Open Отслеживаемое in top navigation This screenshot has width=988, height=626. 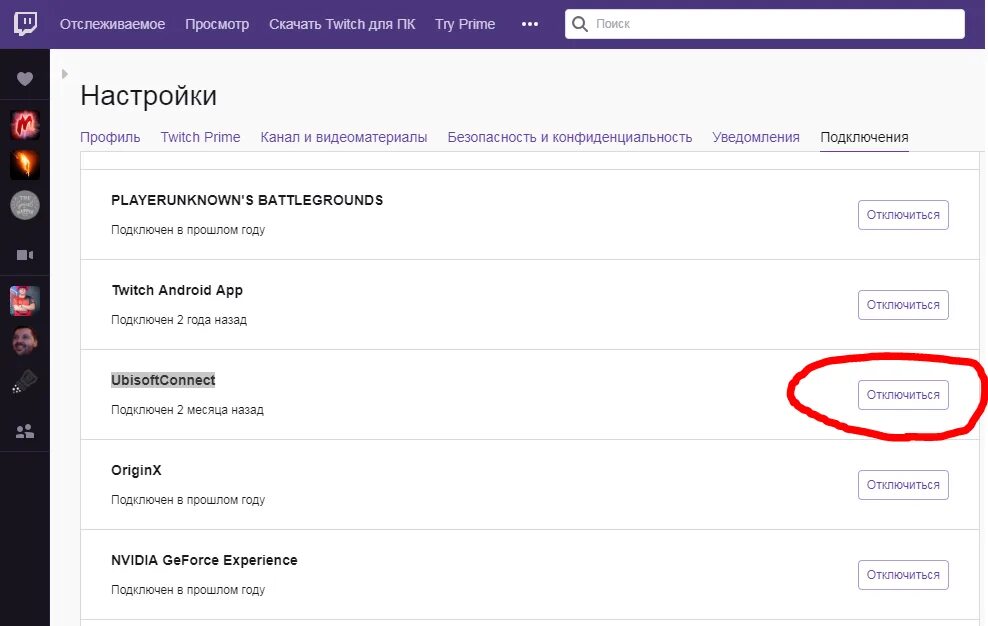pyautogui.click(x=112, y=24)
